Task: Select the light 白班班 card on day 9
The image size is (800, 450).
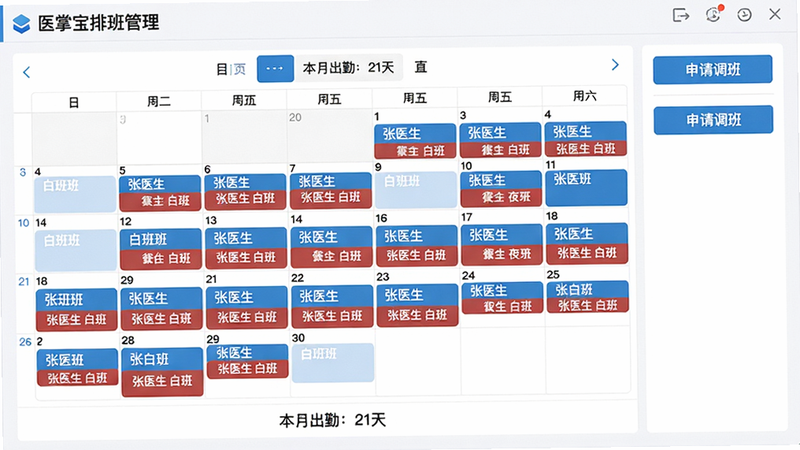Action: coord(416,189)
